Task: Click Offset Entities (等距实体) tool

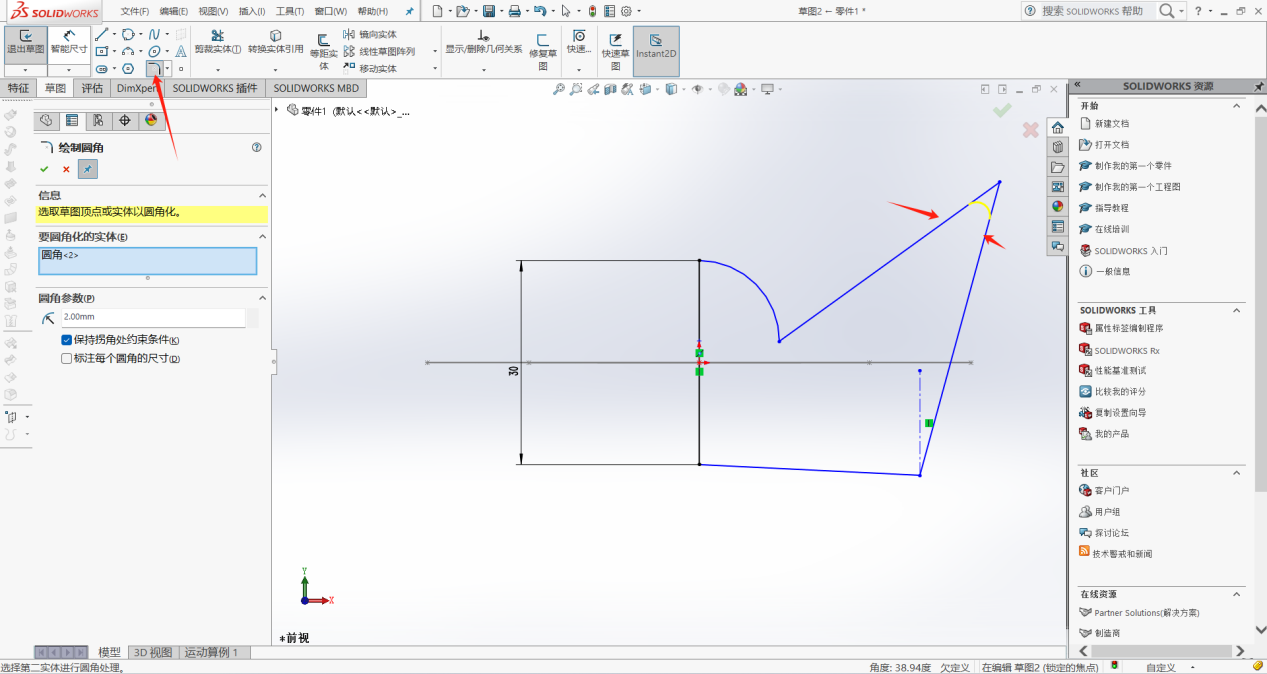Action: (x=323, y=52)
